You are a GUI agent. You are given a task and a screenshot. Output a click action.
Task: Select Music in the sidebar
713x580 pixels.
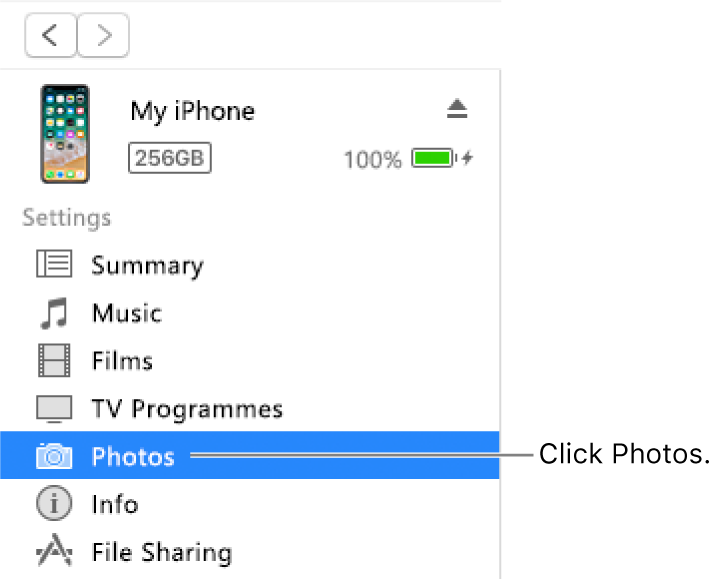(250, 313)
